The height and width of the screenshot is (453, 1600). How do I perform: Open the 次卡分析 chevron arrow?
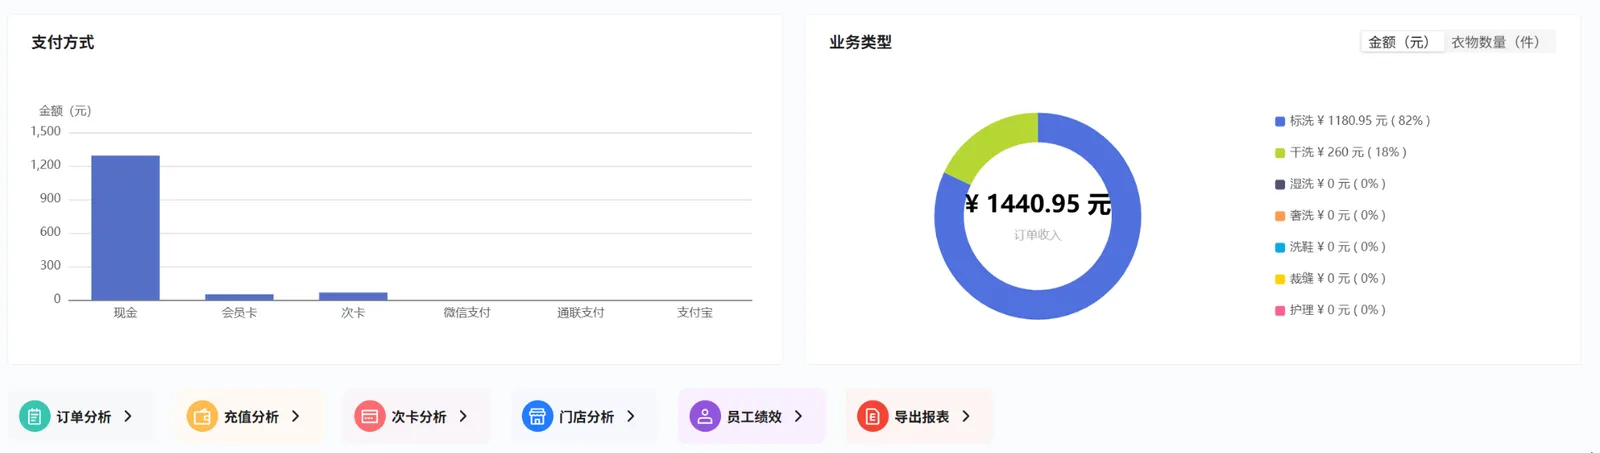tap(463, 416)
